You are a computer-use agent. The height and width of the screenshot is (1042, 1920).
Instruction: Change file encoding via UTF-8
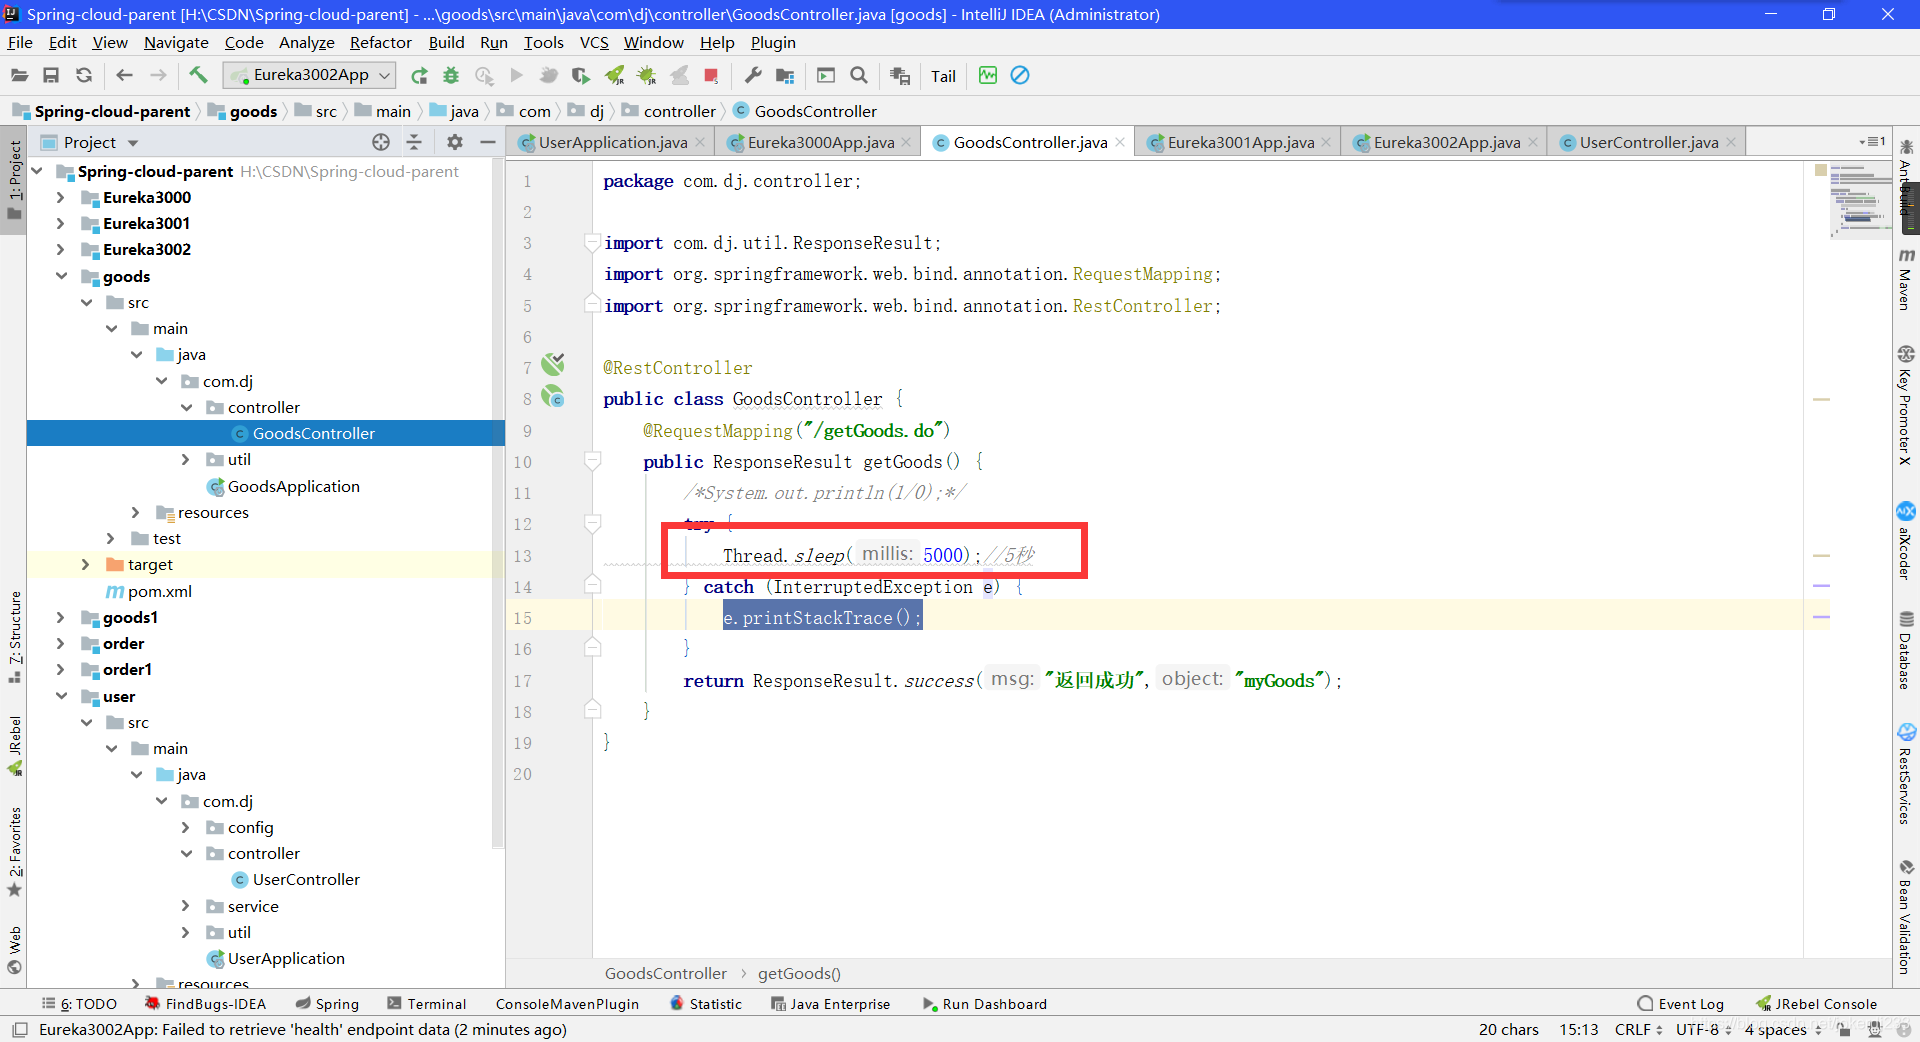[1703, 1029]
